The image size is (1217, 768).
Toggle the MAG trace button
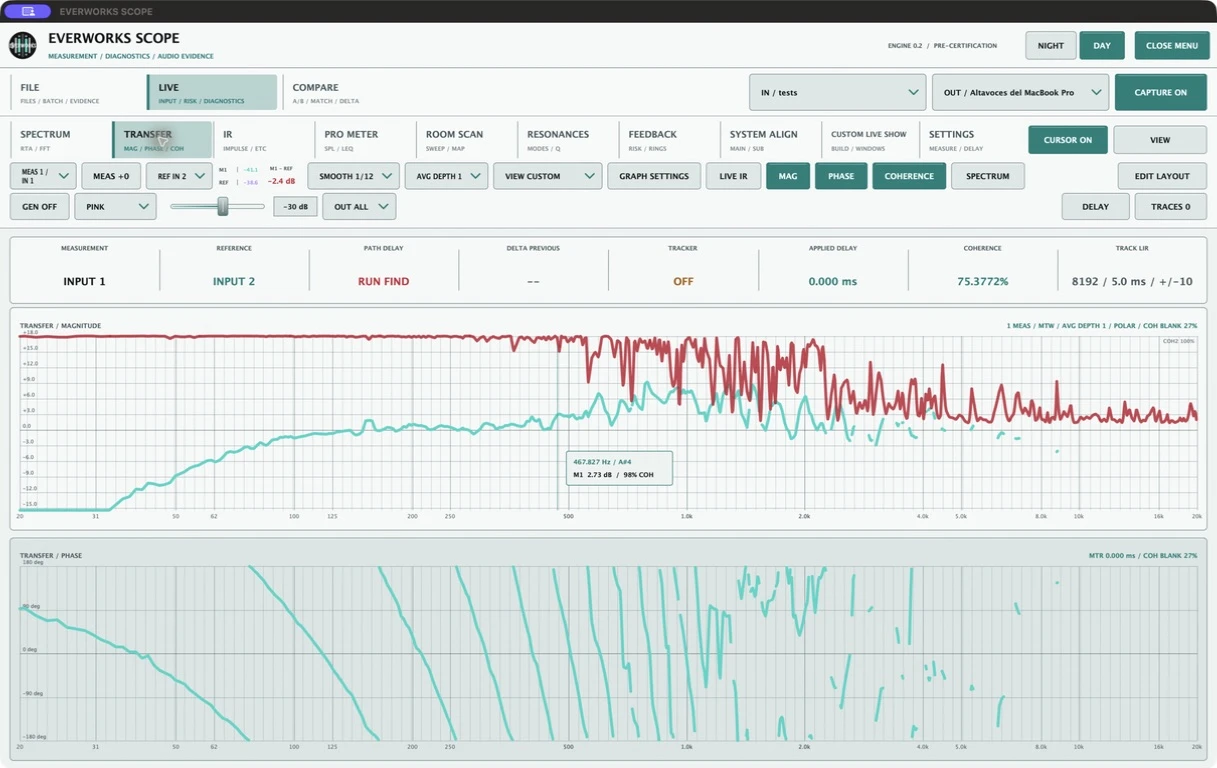tap(788, 176)
